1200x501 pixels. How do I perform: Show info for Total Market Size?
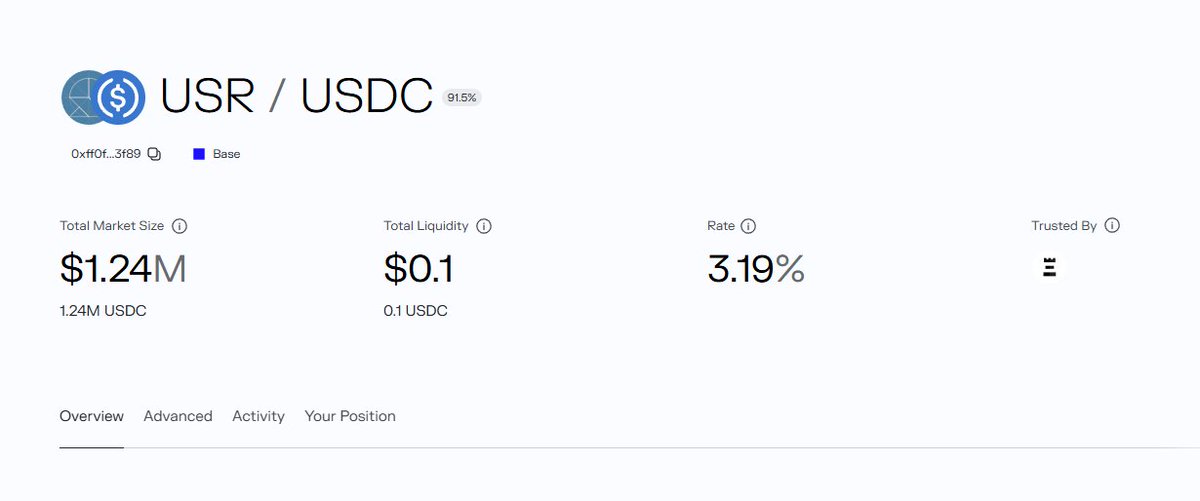tap(180, 226)
